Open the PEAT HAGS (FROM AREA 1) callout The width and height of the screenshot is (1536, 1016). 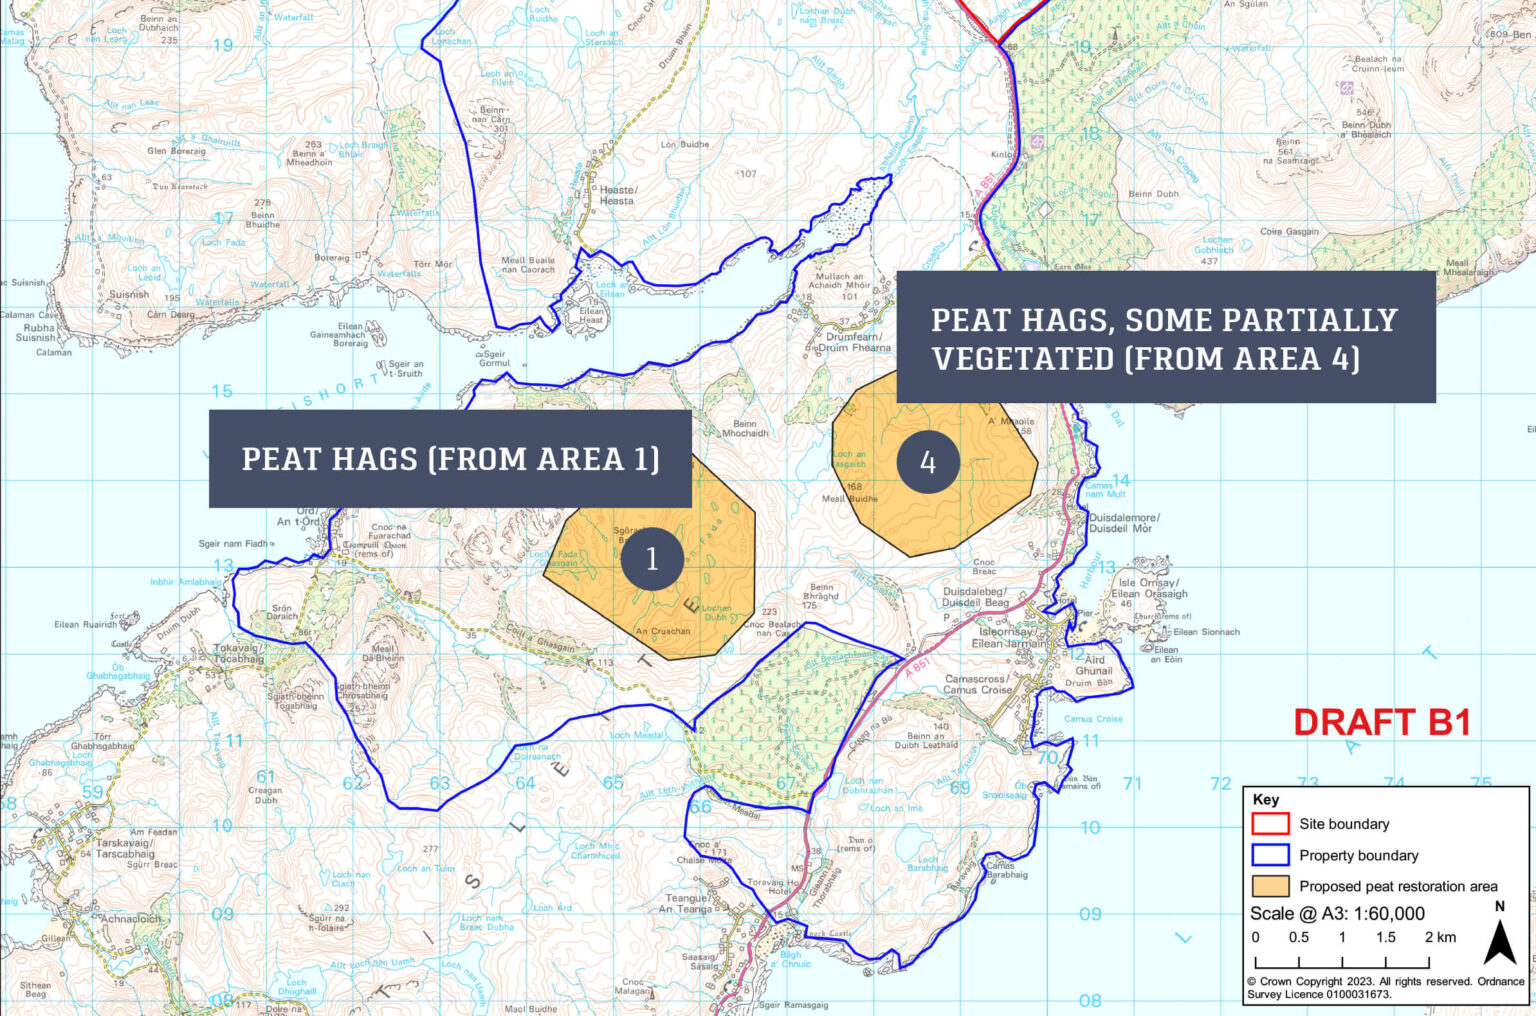tap(450, 459)
